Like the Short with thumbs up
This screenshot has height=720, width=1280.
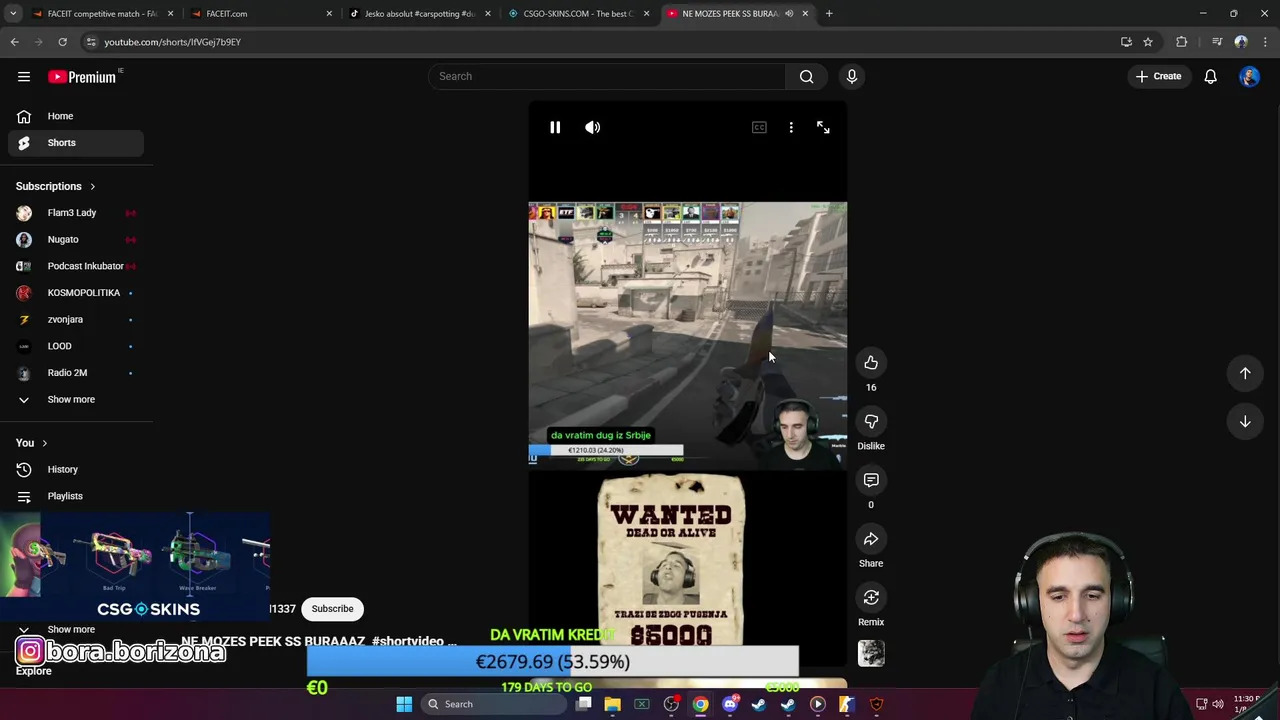point(871,363)
